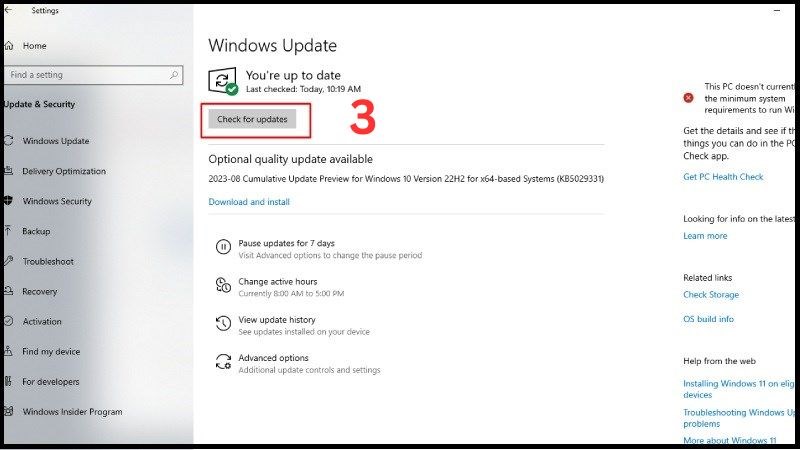The width and height of the screenshot is (800, 450).
Task: Click the Related links heading
Action: coord(708,278)
